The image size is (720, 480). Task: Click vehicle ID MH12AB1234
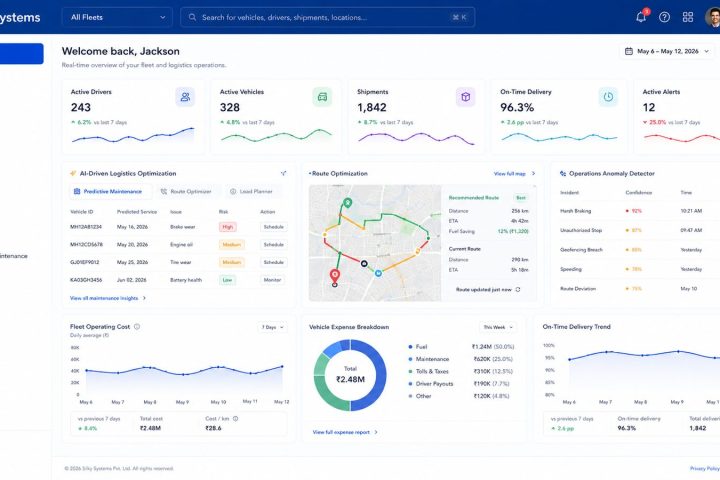86,227
